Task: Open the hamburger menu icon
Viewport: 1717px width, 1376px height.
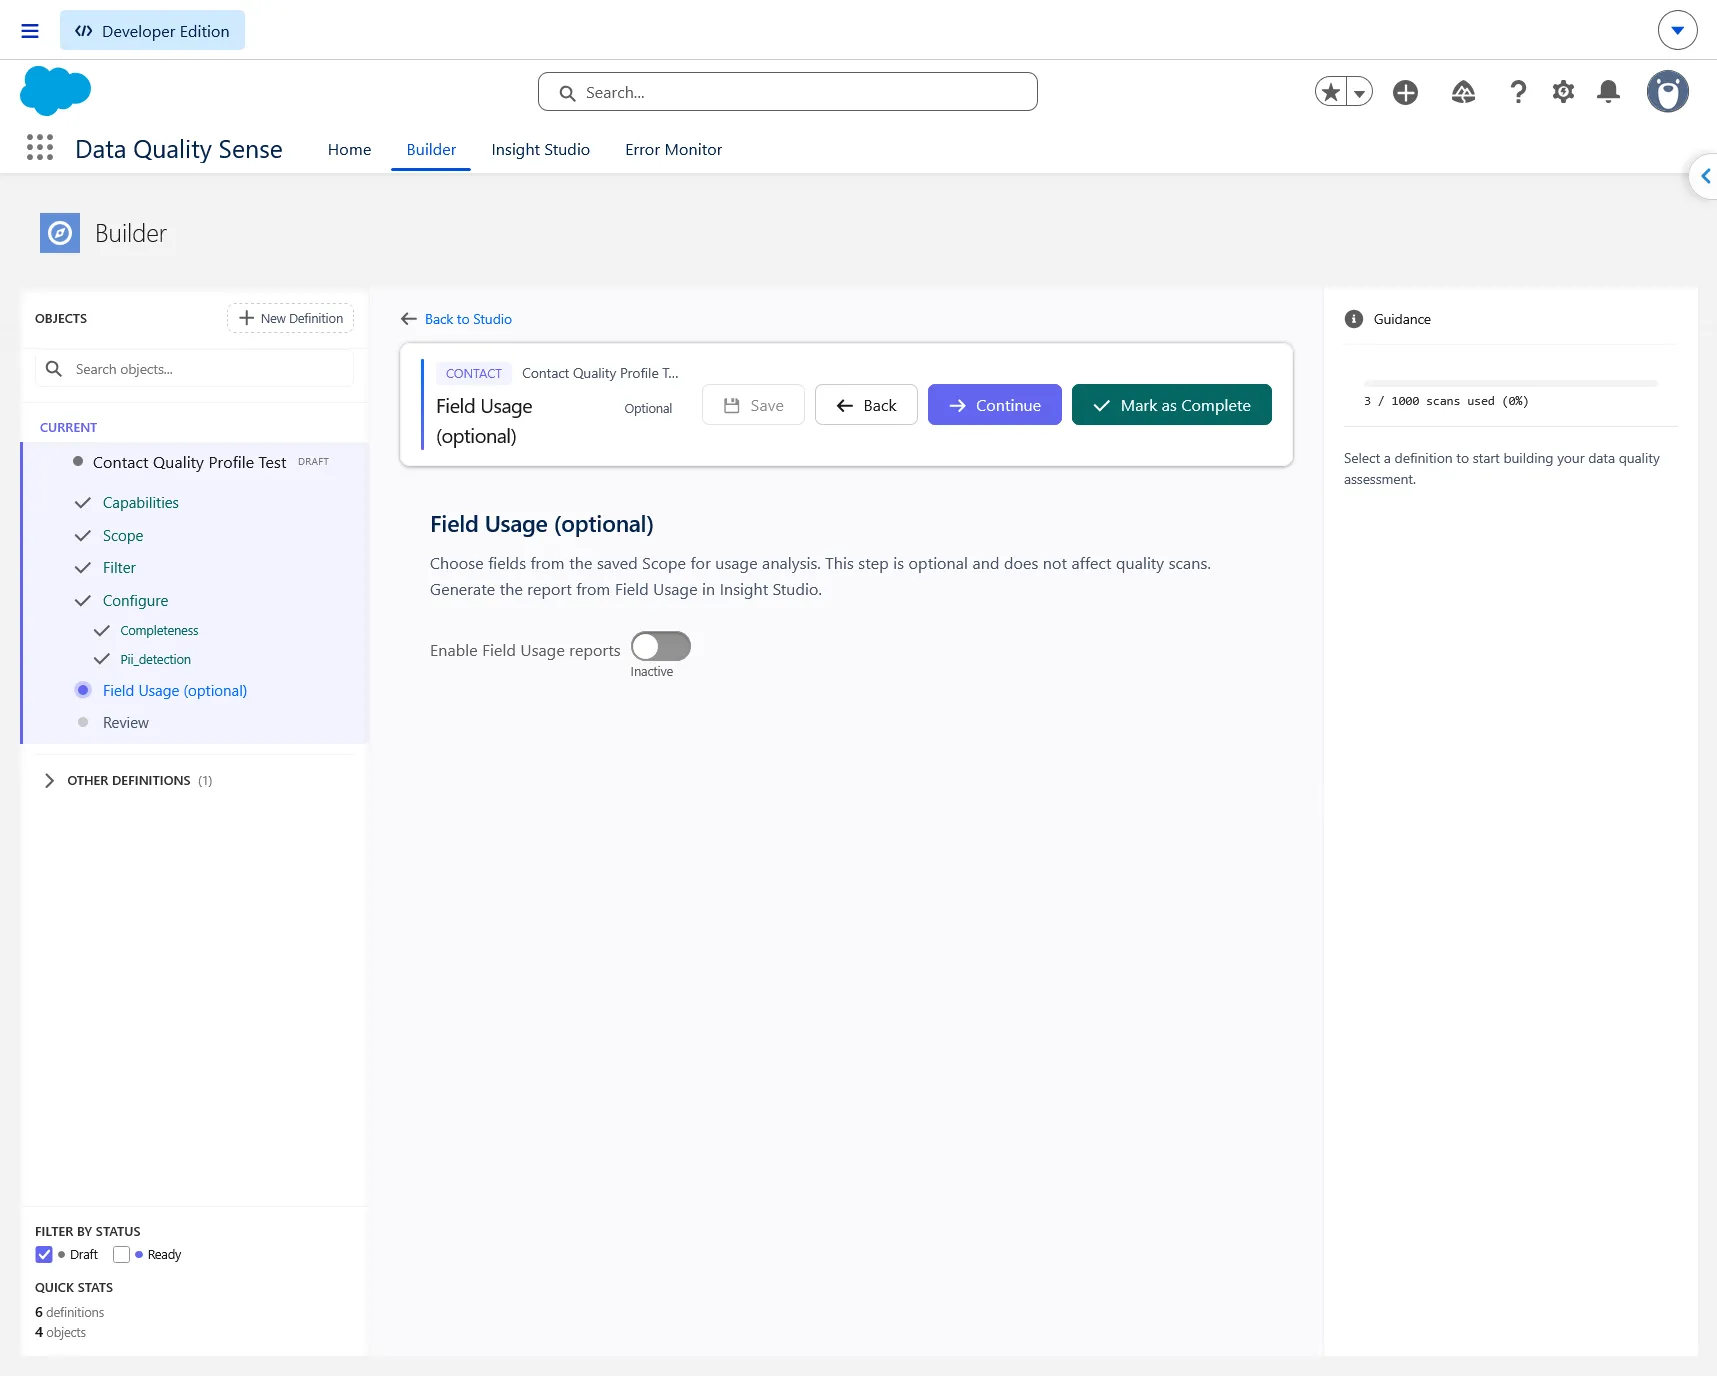Action: pos(30,31)
